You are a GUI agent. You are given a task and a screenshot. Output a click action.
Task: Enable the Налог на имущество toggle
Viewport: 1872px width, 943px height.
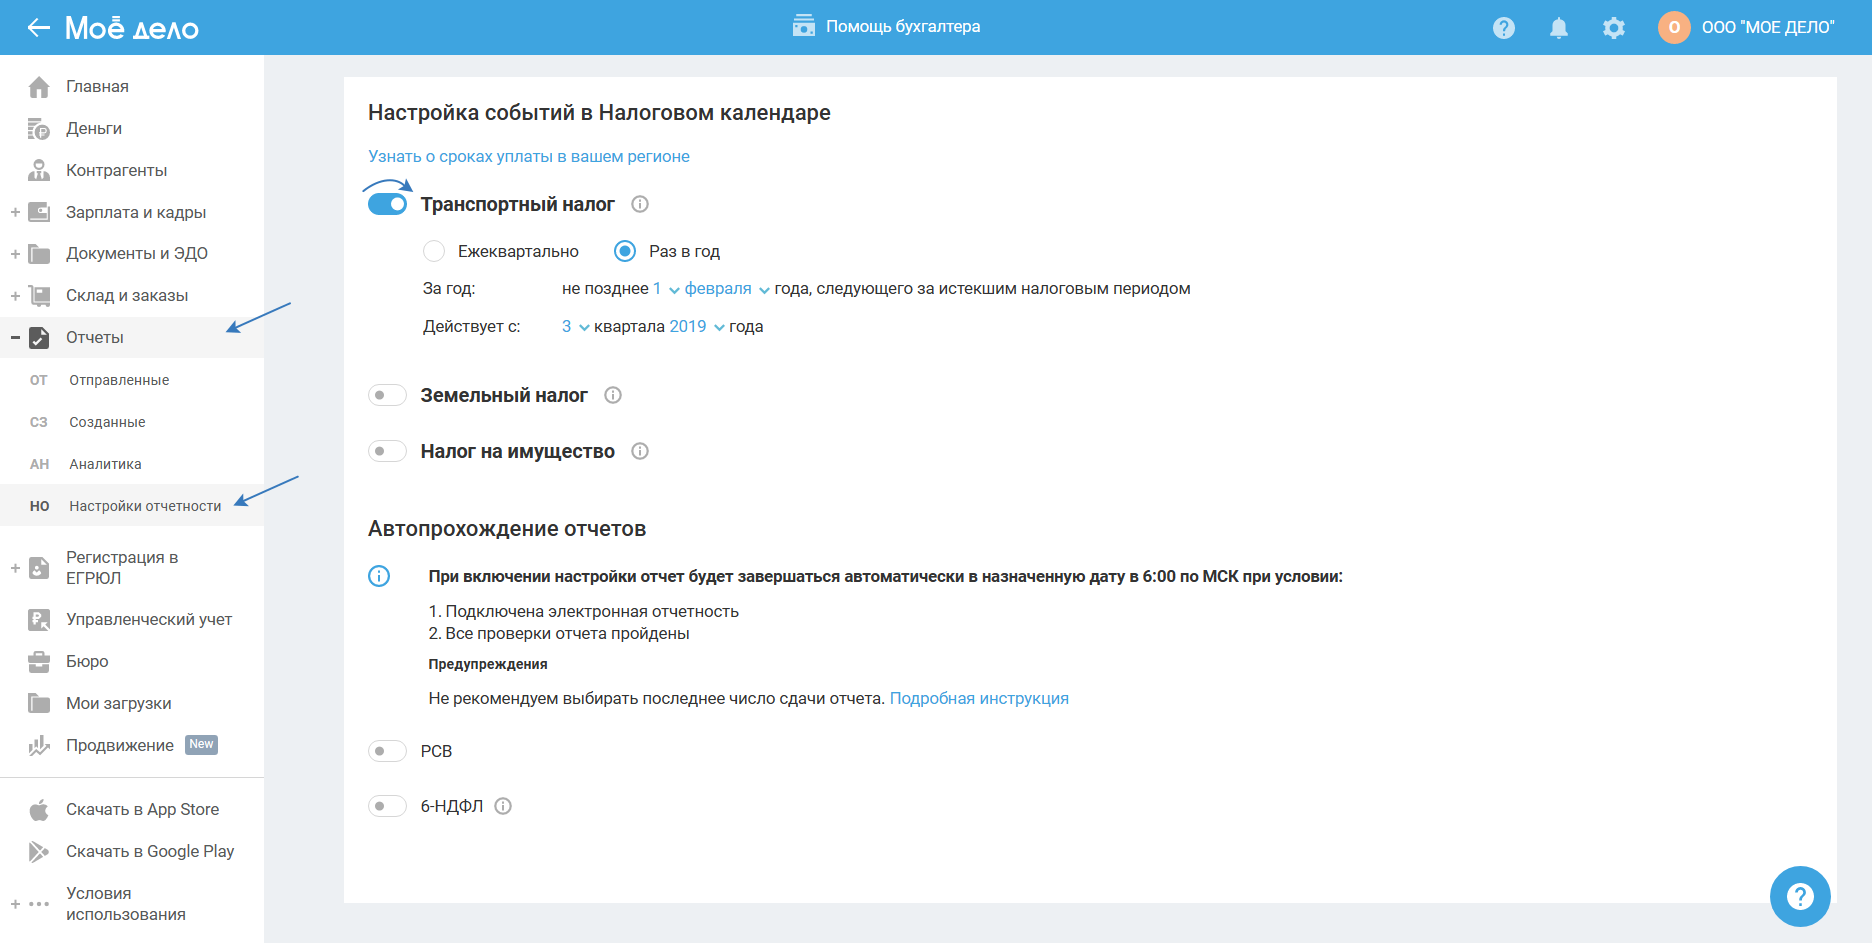click(387, 451)
